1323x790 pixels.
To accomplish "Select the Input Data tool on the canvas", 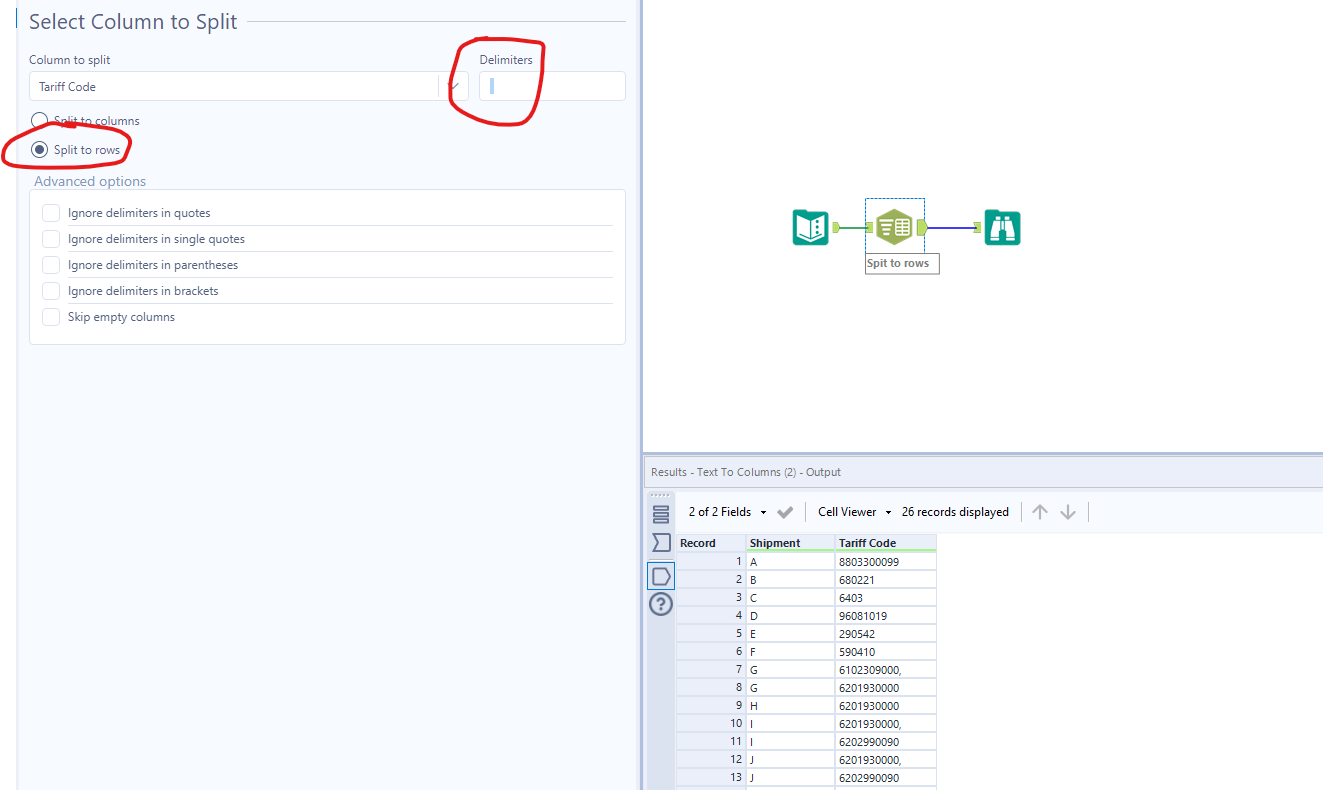I will click(x=810, y=227).
